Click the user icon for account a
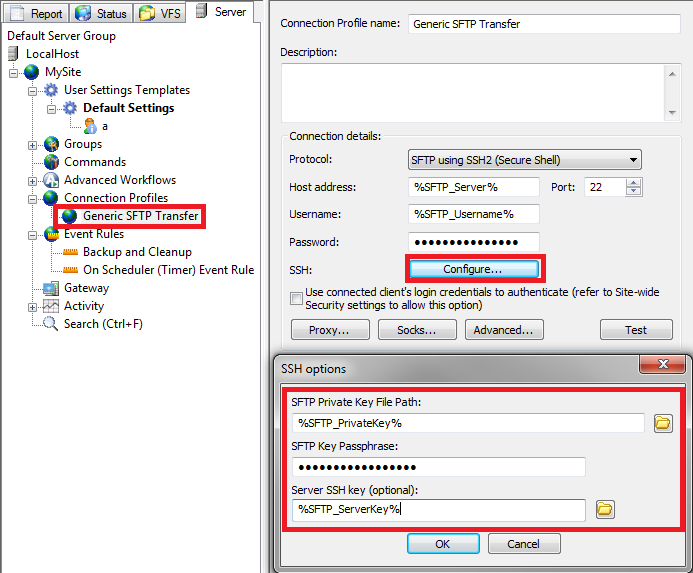 point(90,126)
